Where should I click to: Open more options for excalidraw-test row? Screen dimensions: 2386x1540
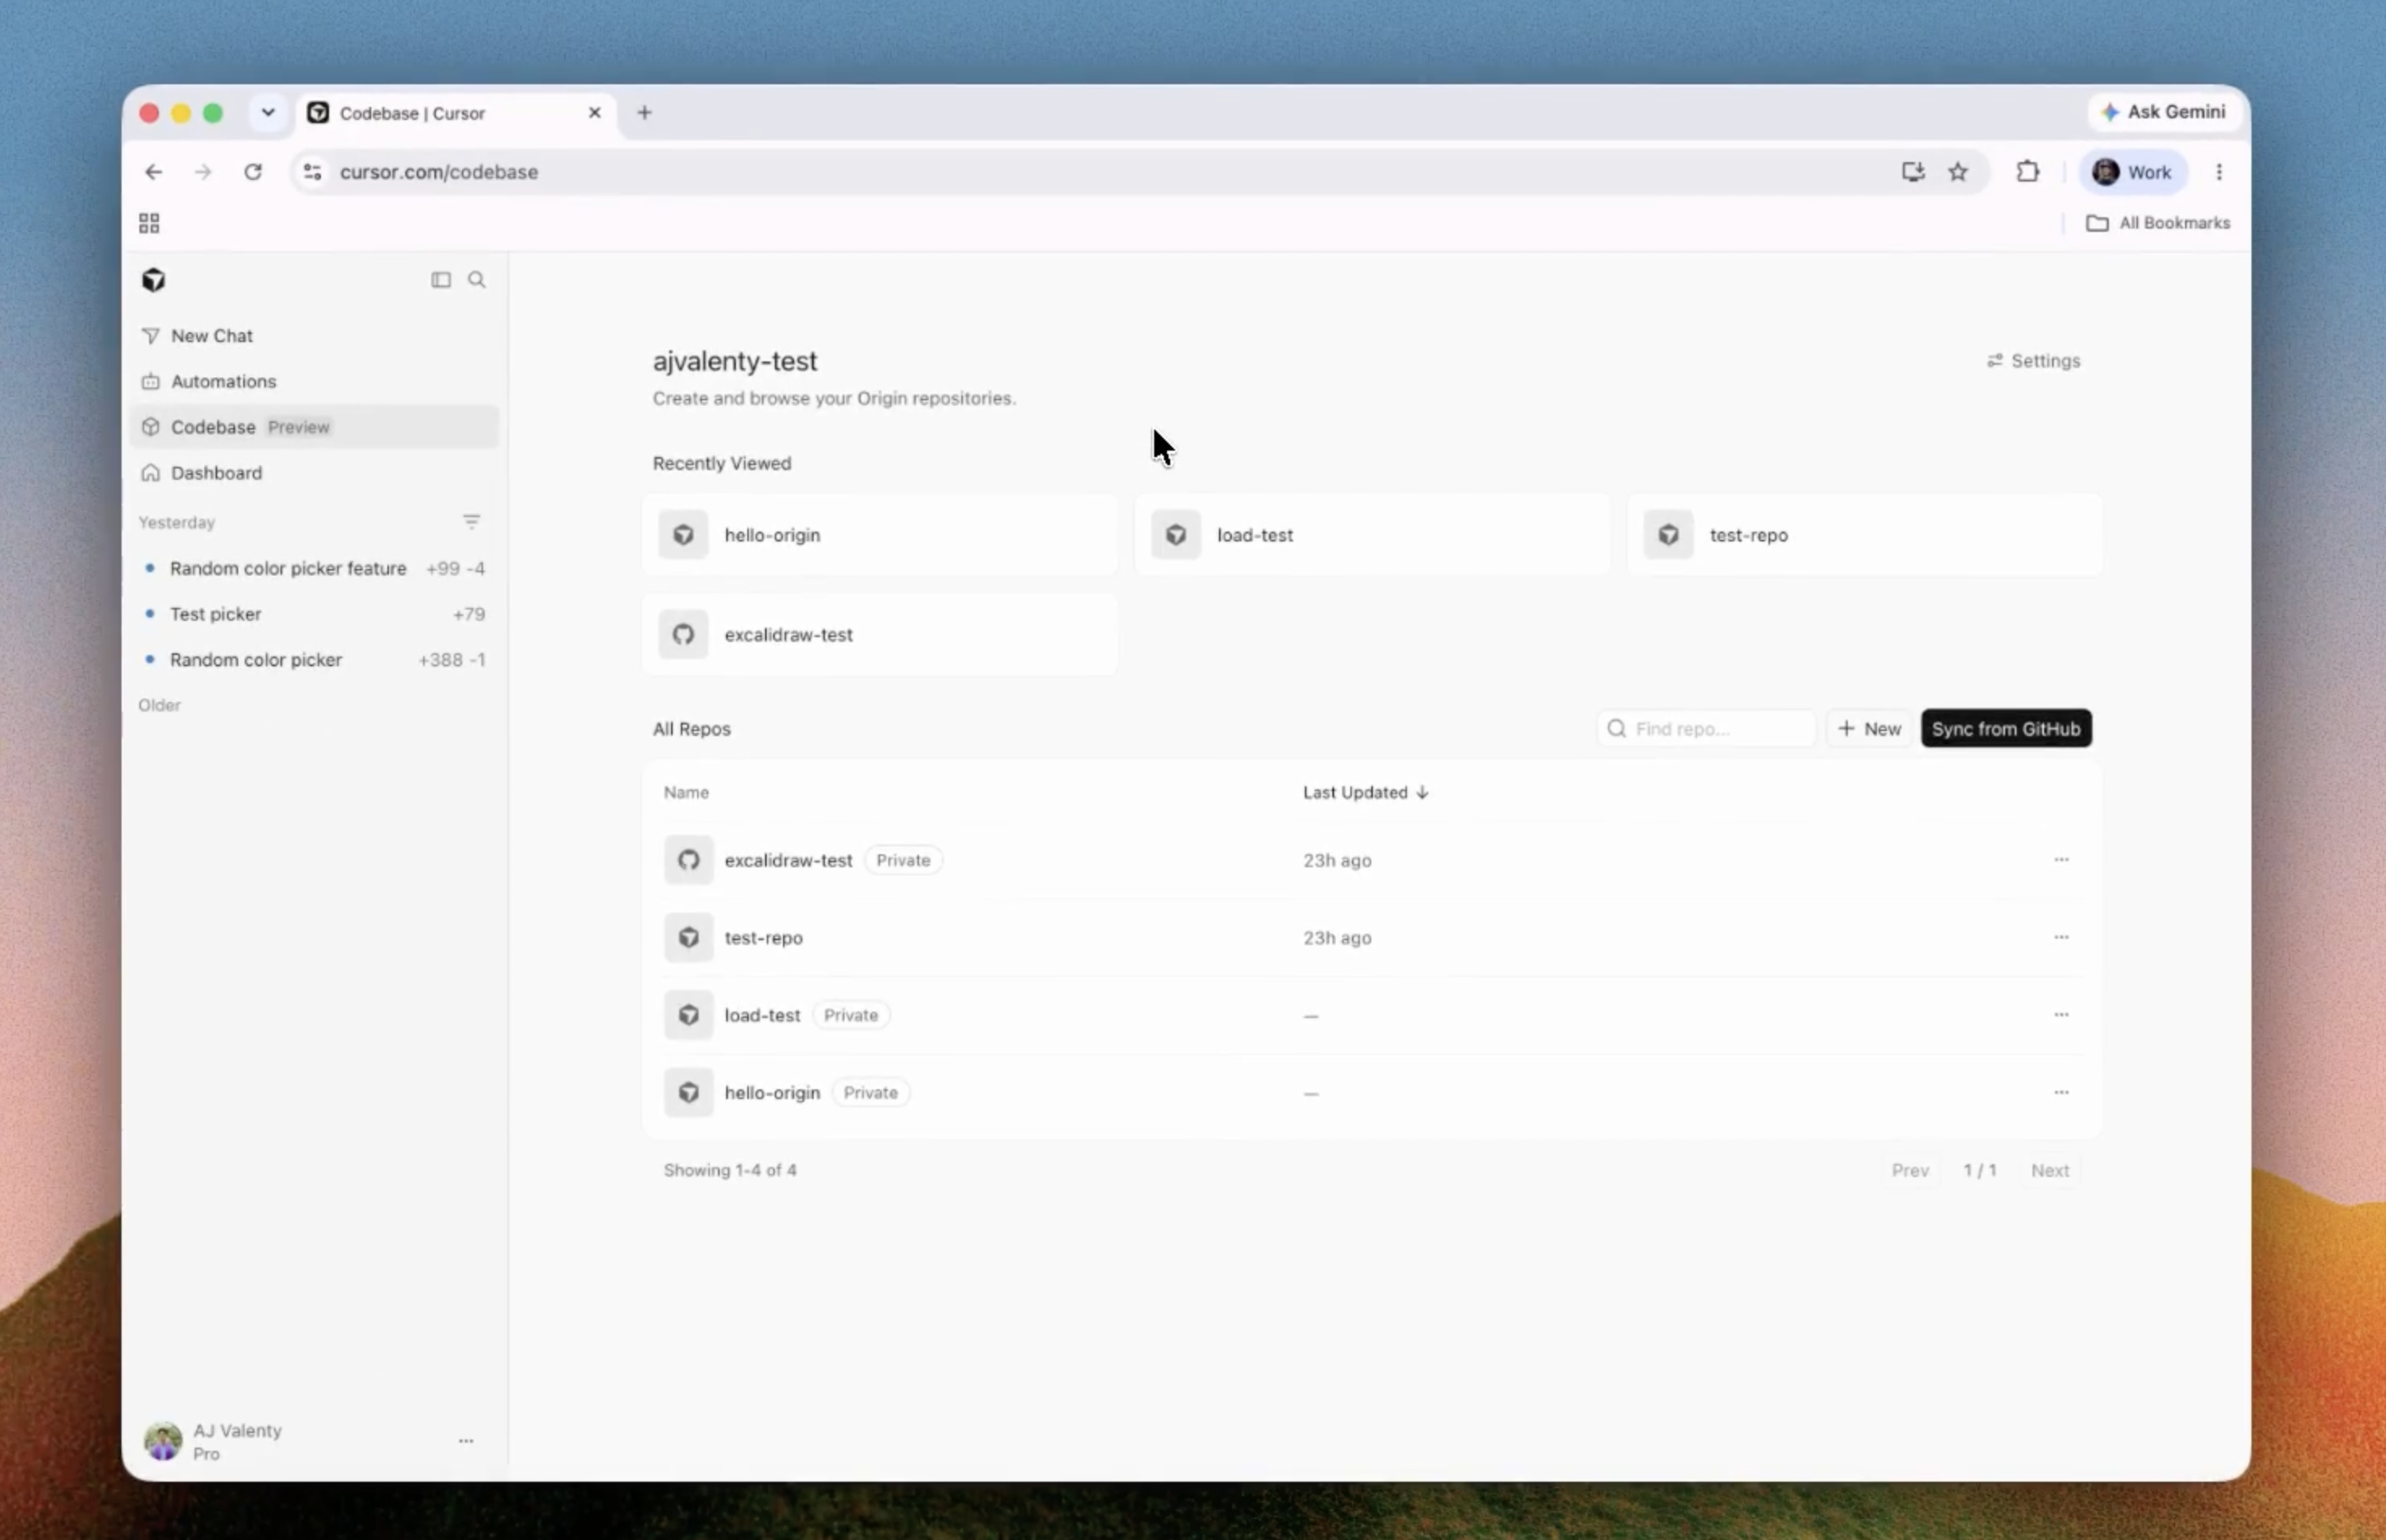[x=2061, y=860]
